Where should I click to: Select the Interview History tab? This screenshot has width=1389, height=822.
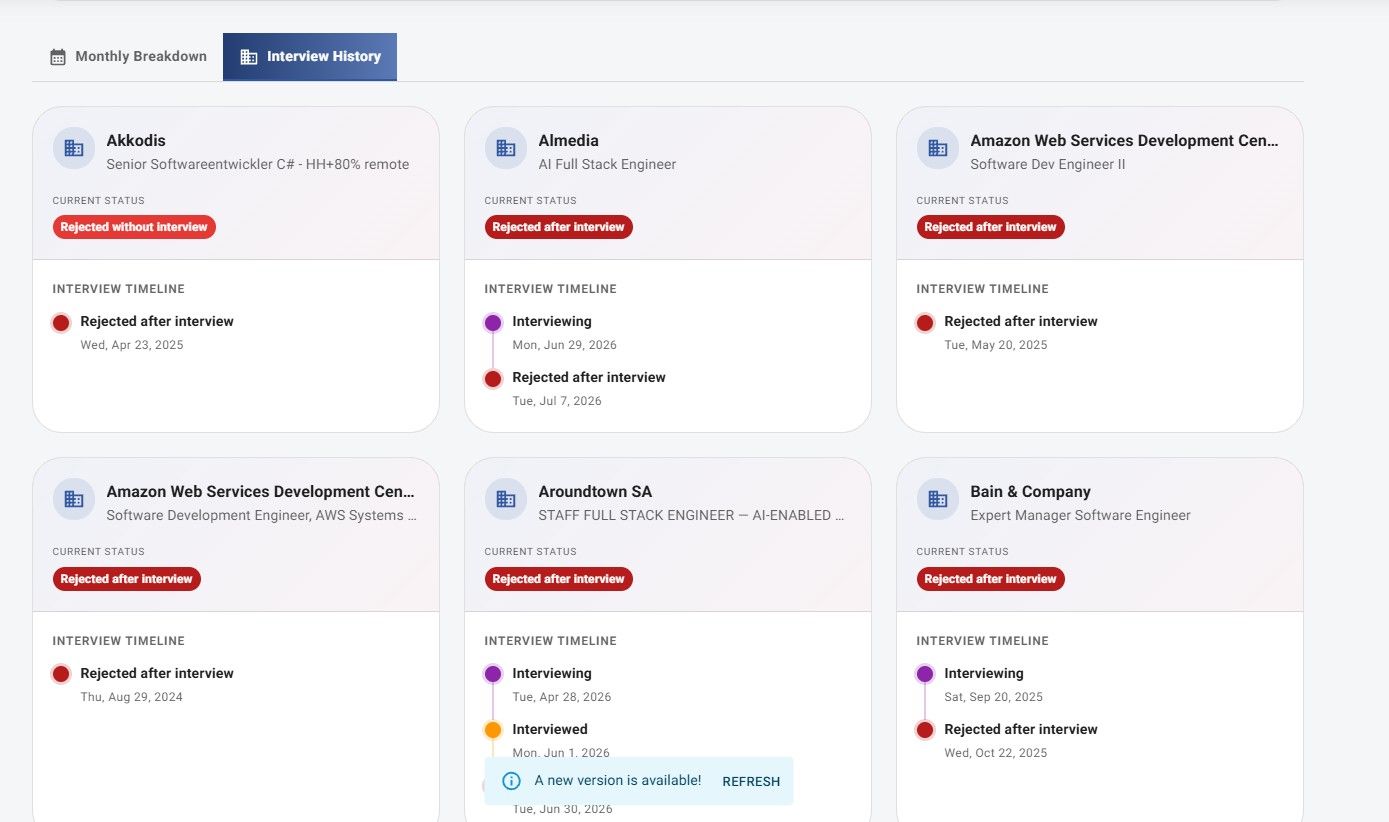coord(310,57)
